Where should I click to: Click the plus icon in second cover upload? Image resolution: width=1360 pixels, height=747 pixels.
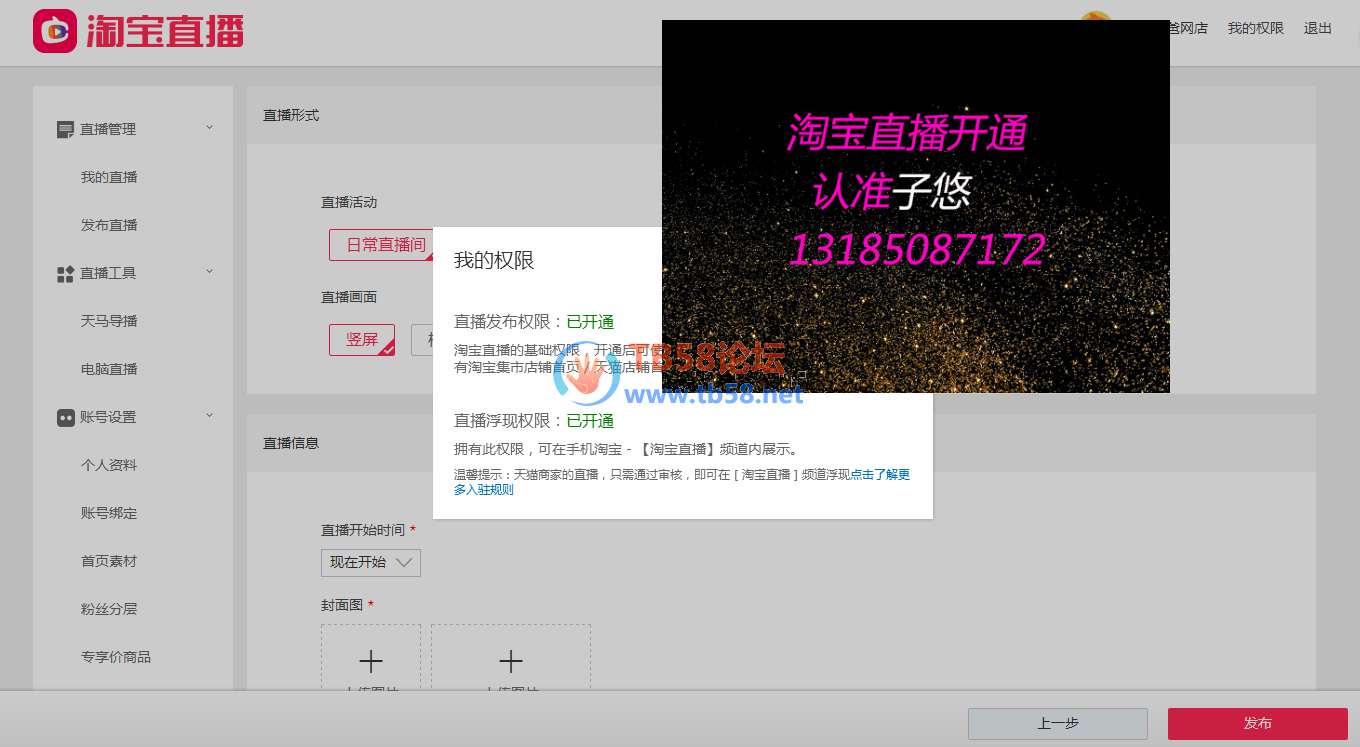[x=511, y=661]
